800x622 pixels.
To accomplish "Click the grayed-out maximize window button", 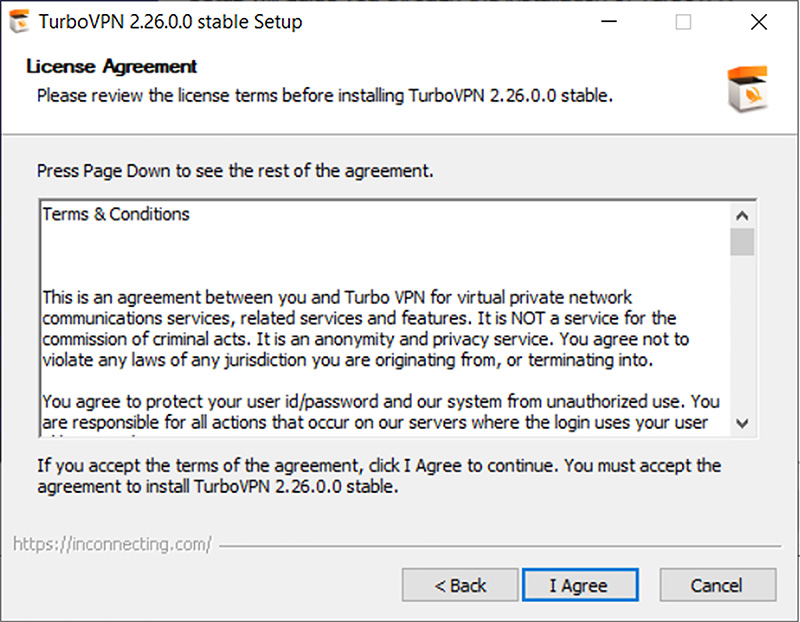I will point(683,22).
